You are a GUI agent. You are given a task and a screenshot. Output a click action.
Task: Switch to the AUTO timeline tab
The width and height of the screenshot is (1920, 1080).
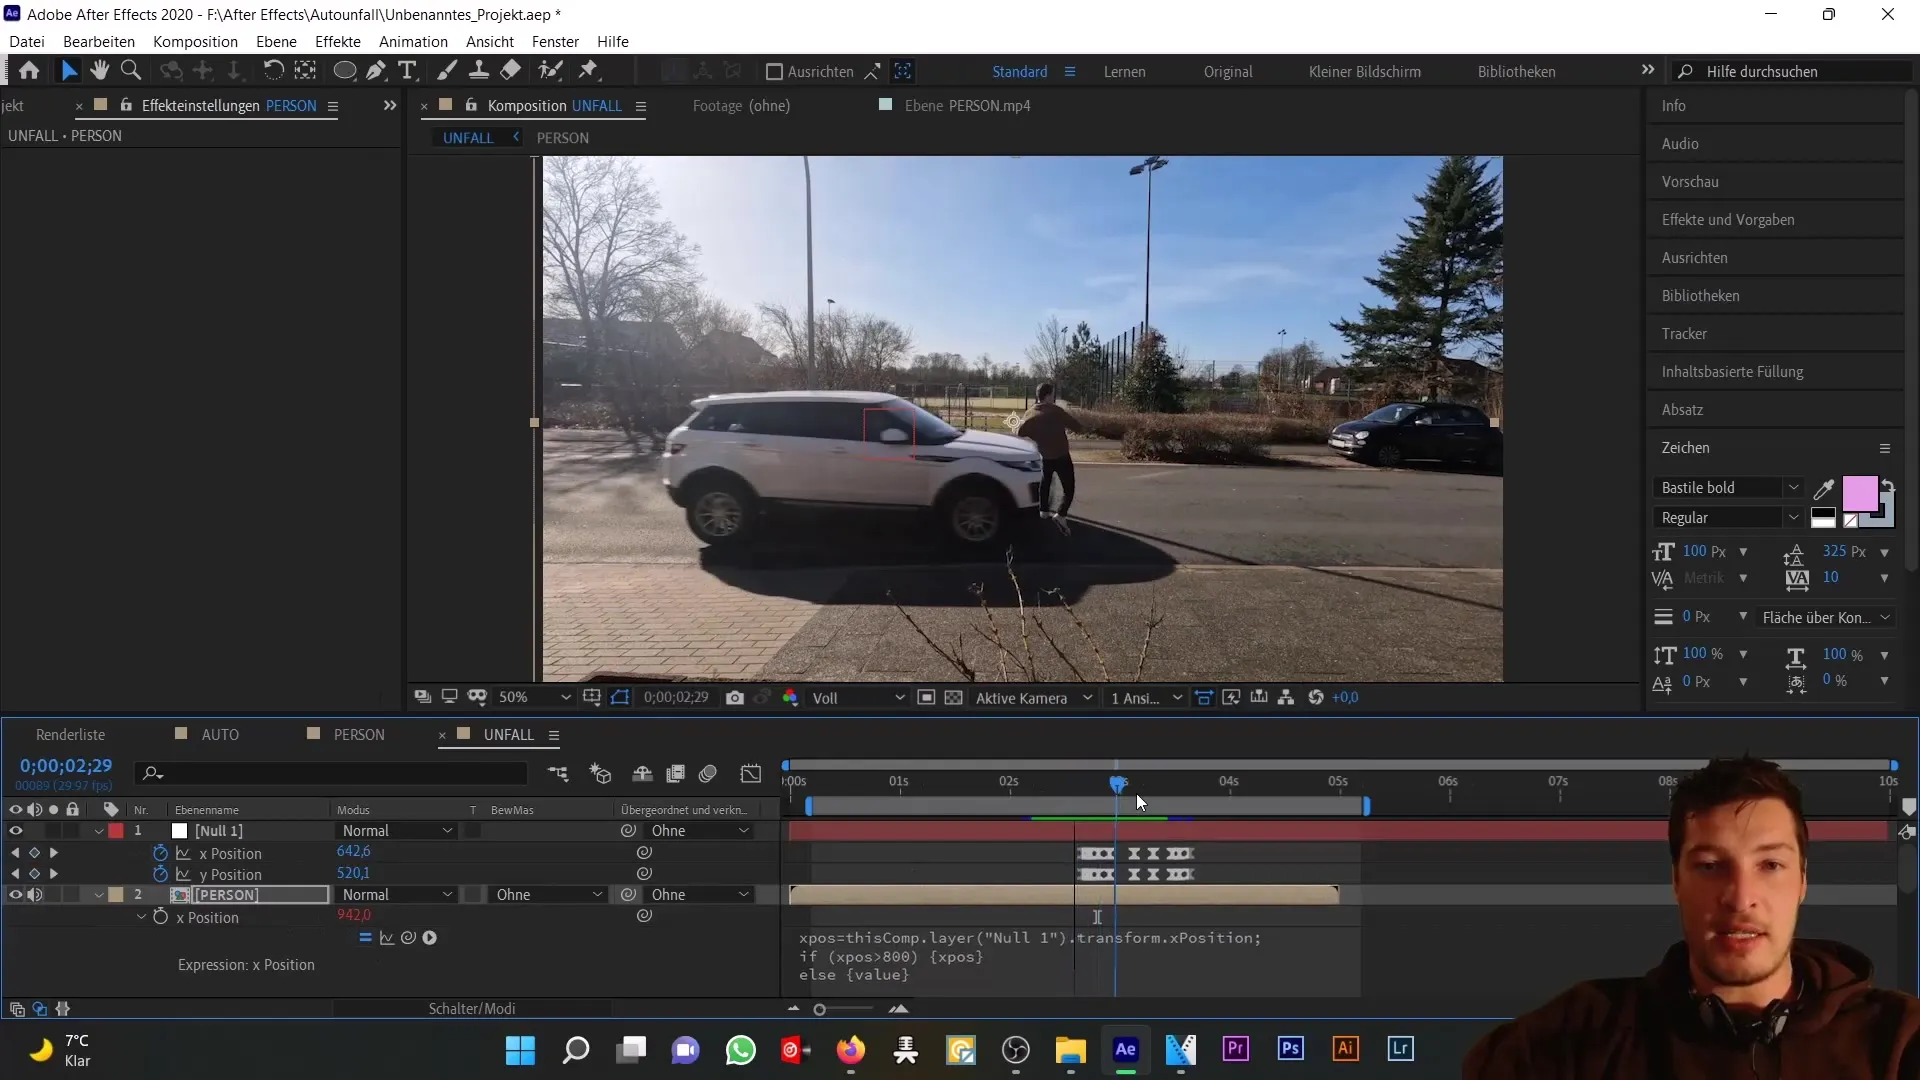point(220,735)
